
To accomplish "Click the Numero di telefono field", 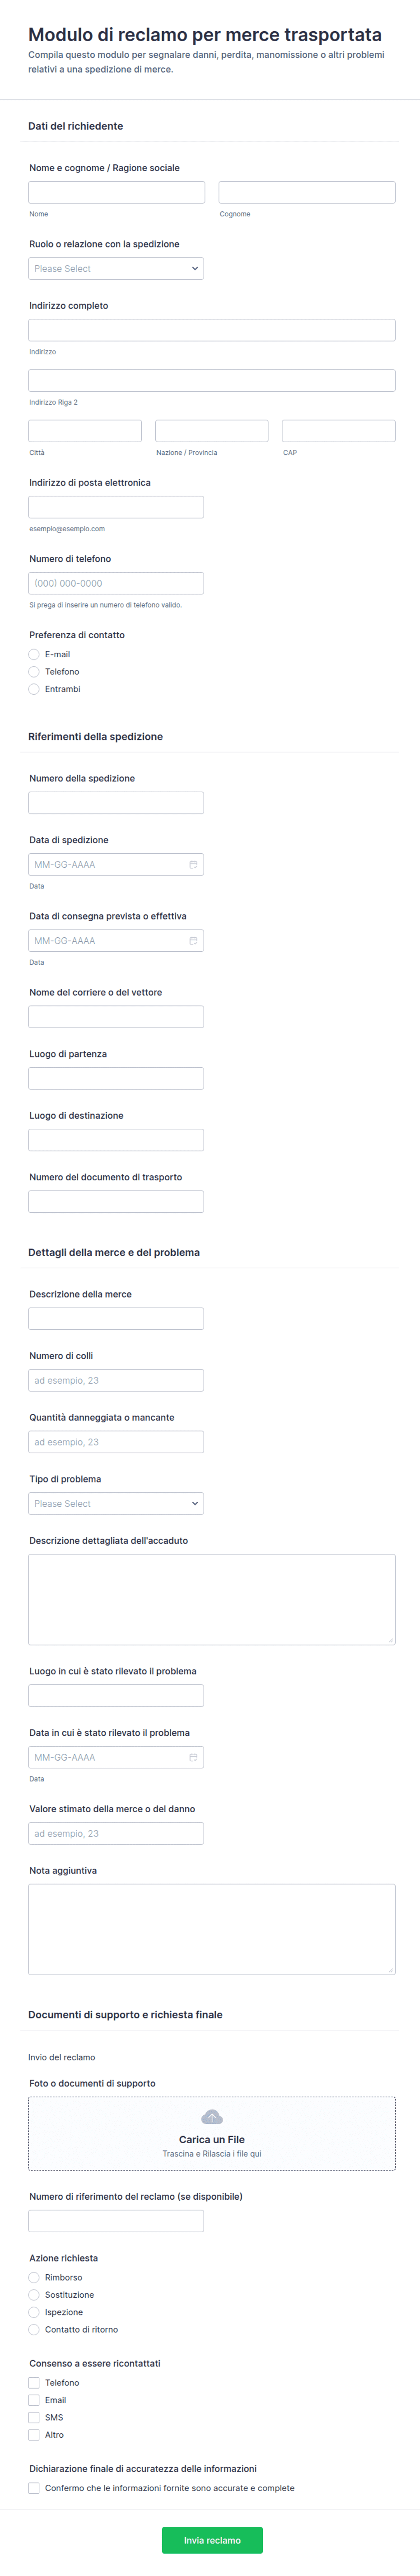I will (x=116, y=583).
